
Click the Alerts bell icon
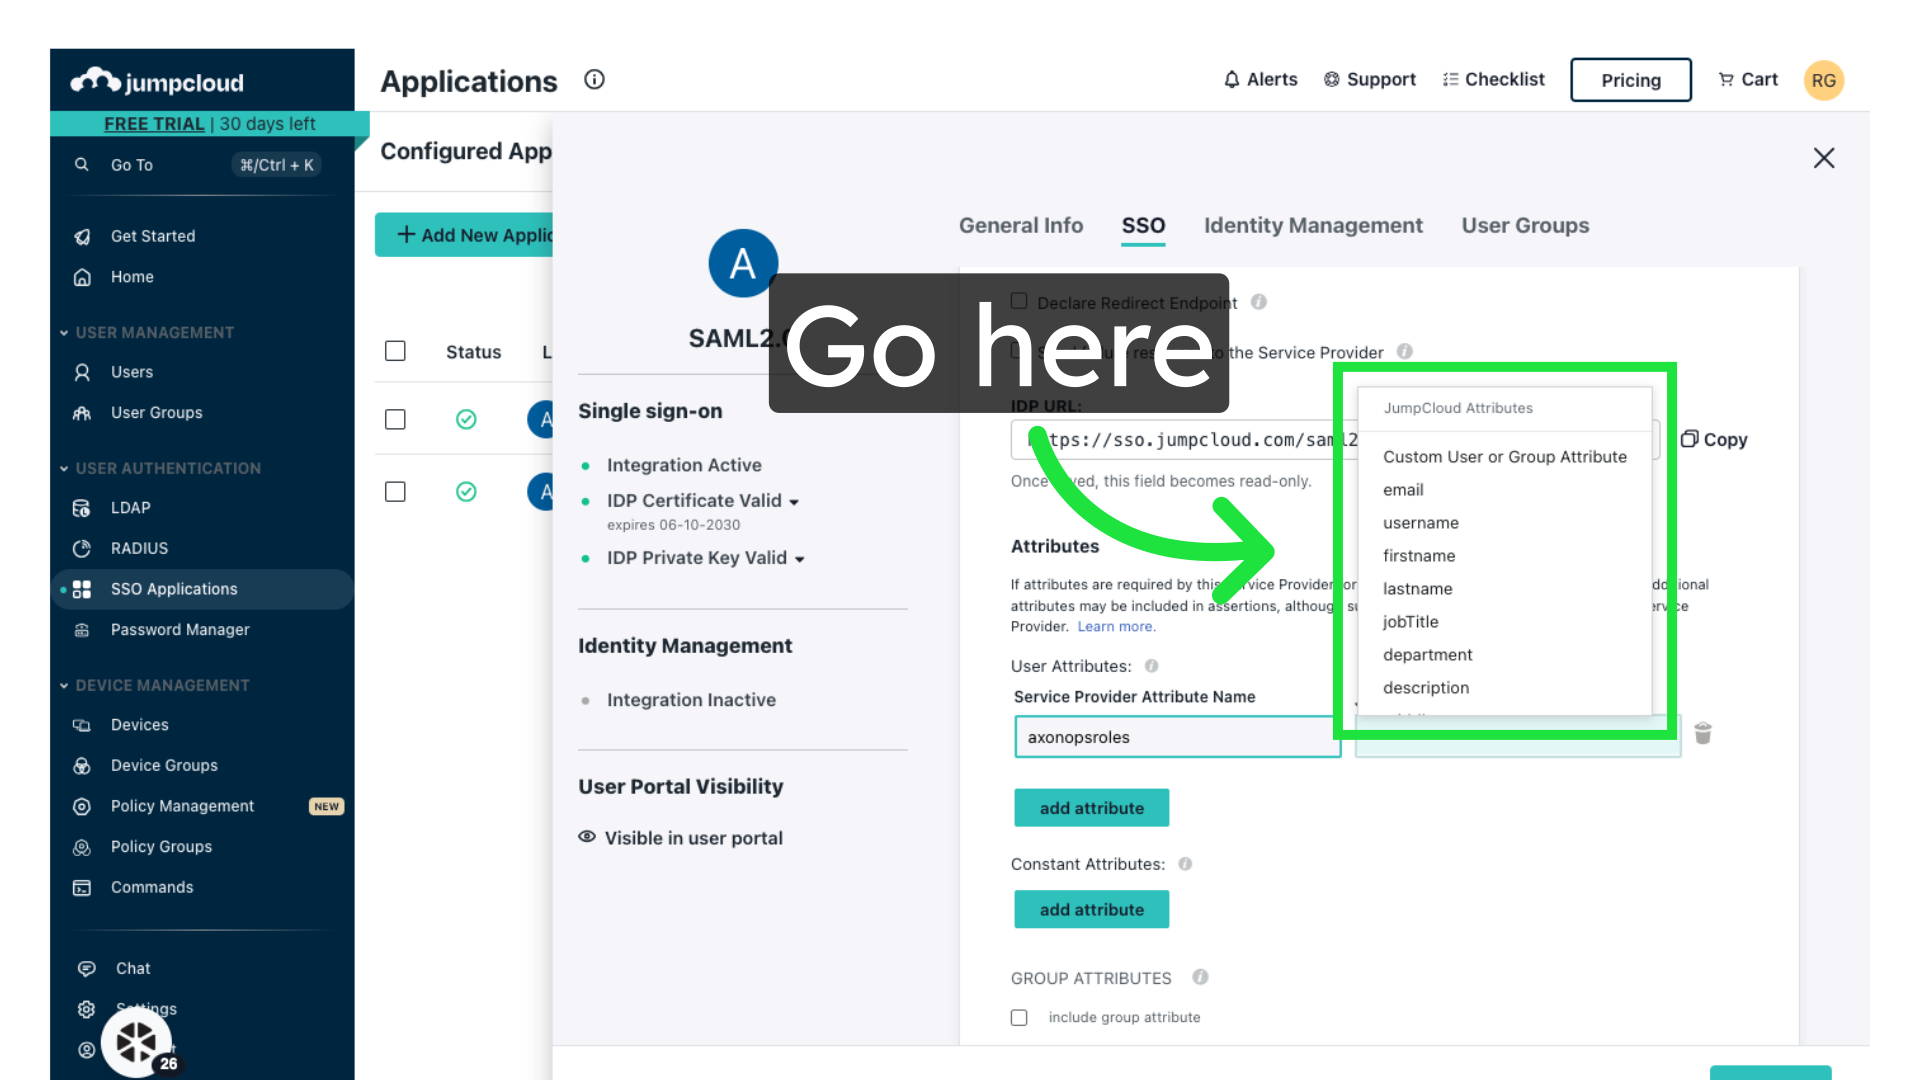pos(1231,79)
